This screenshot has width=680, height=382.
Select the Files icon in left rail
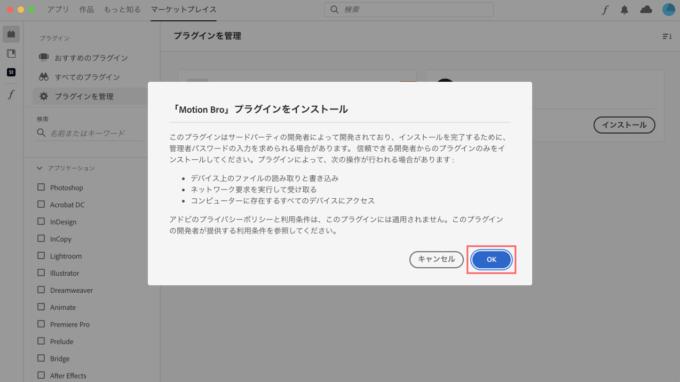click(x=11, y=53)
